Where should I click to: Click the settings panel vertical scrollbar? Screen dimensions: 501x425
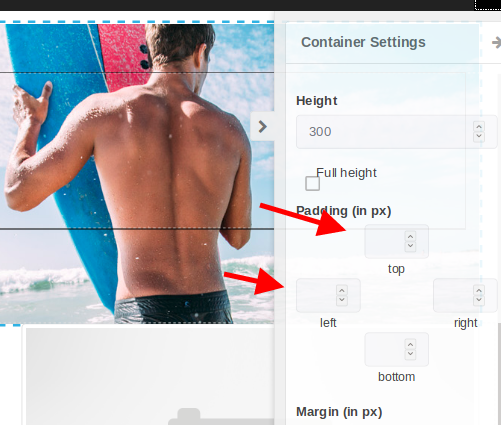(499, 373)
